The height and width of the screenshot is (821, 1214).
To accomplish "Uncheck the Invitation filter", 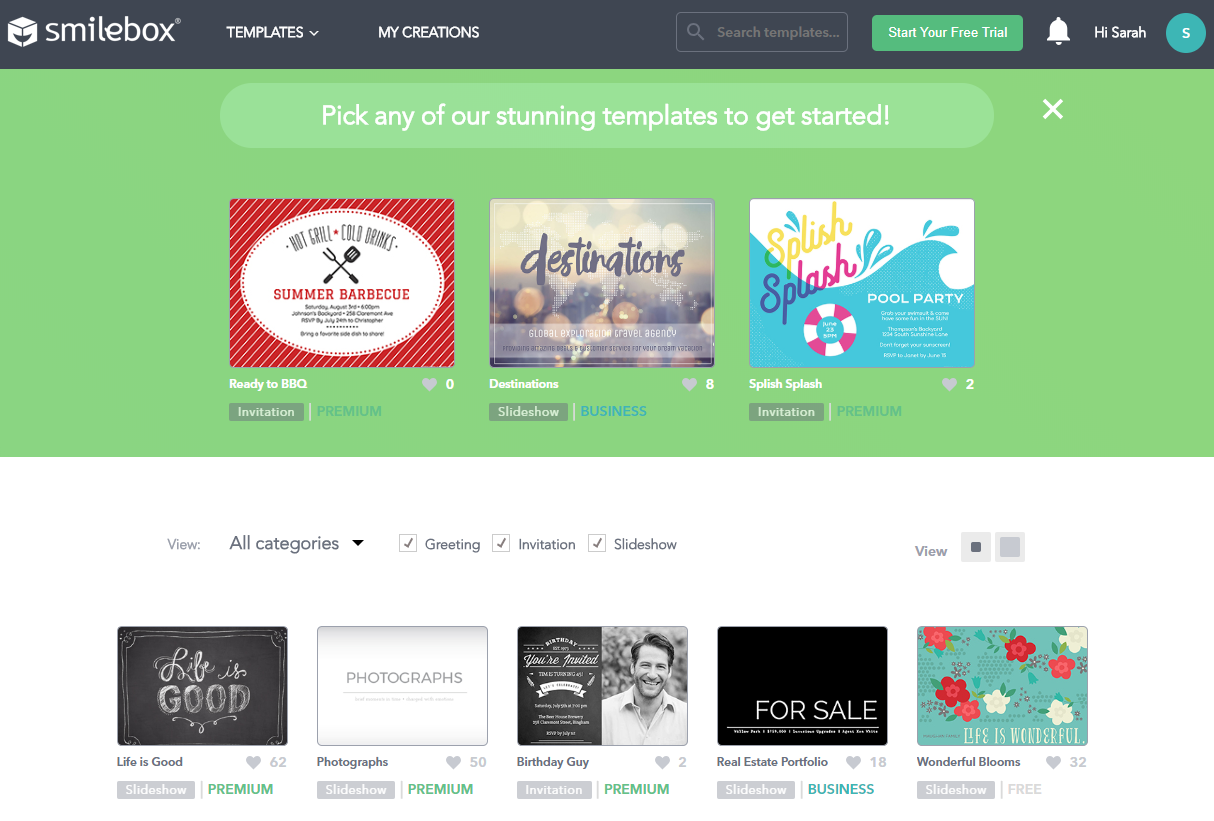I will (502, 543).
